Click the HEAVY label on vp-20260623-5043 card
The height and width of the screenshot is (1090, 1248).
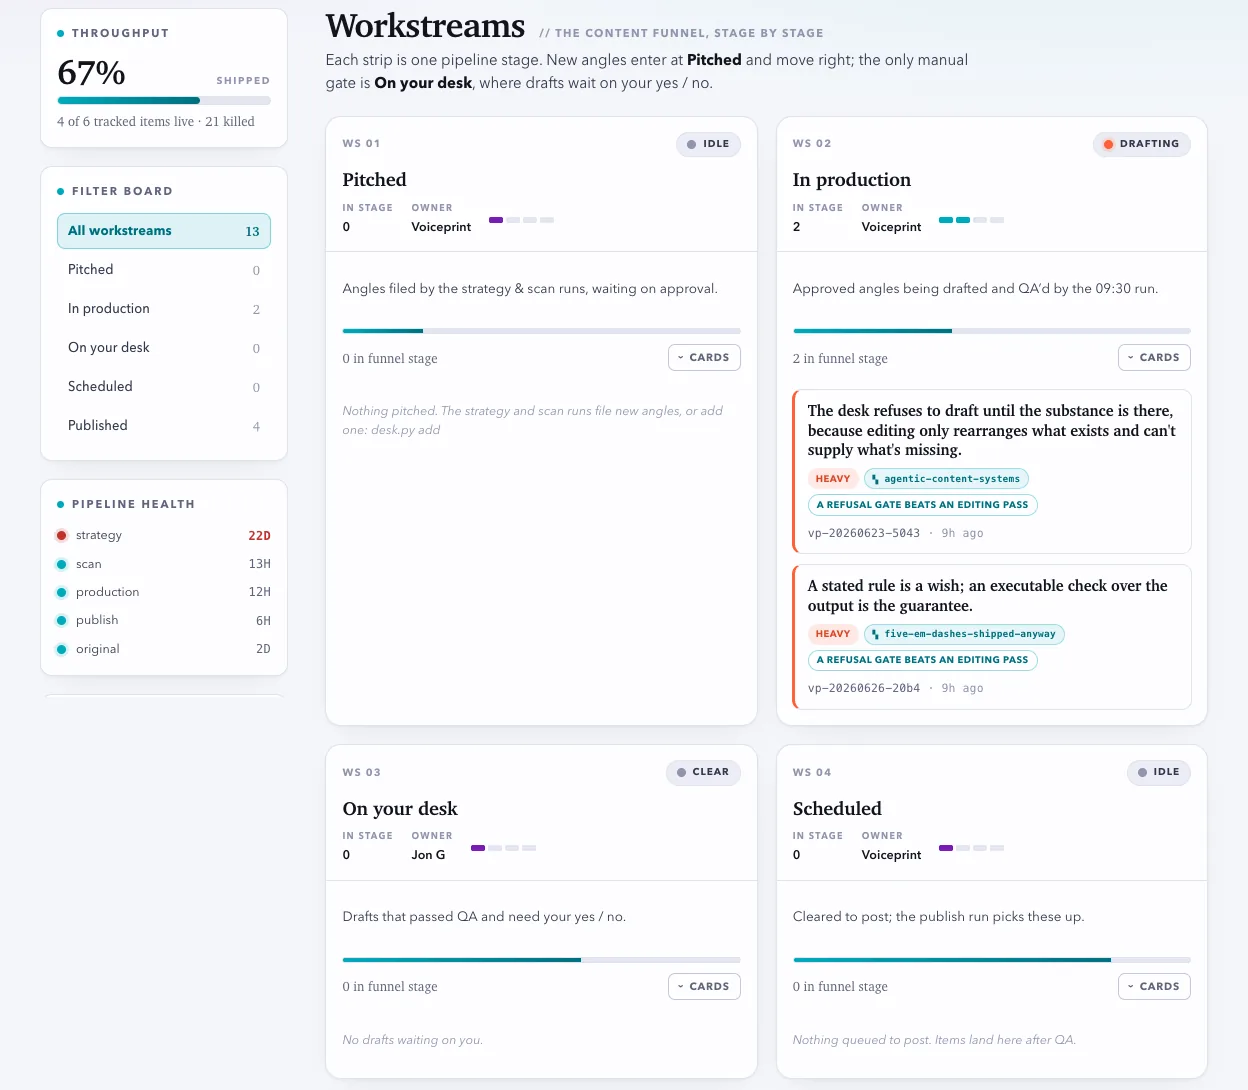[833, 479]
